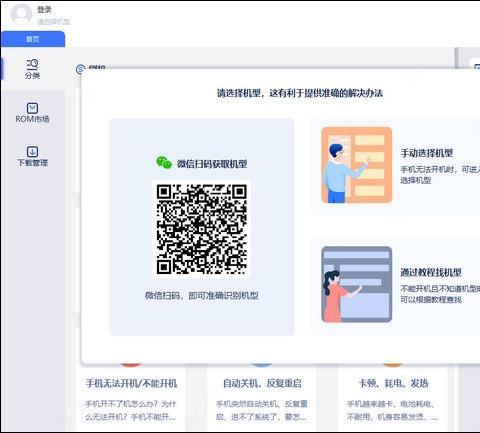Click the WeChat QR code image
Screen dimensions: 480x433
(x=201, y=229)
